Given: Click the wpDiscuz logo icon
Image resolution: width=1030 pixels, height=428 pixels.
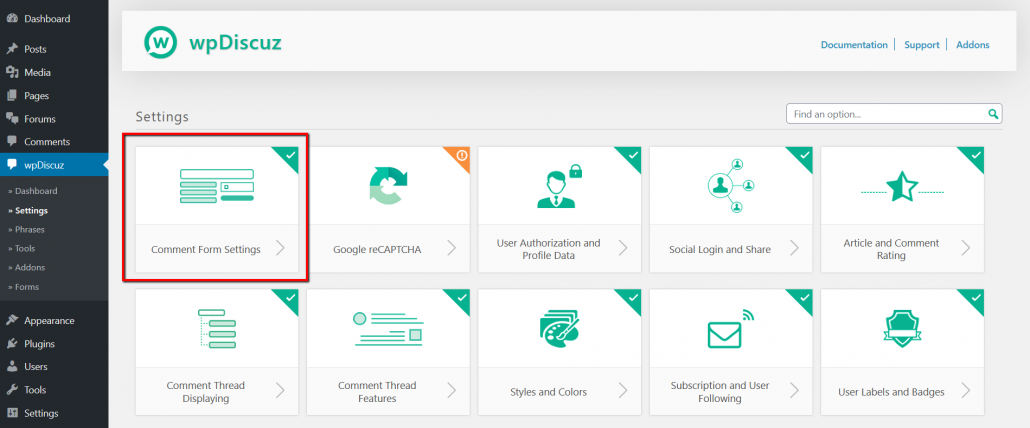Looking at the screenshot, I should coord(161,43).
